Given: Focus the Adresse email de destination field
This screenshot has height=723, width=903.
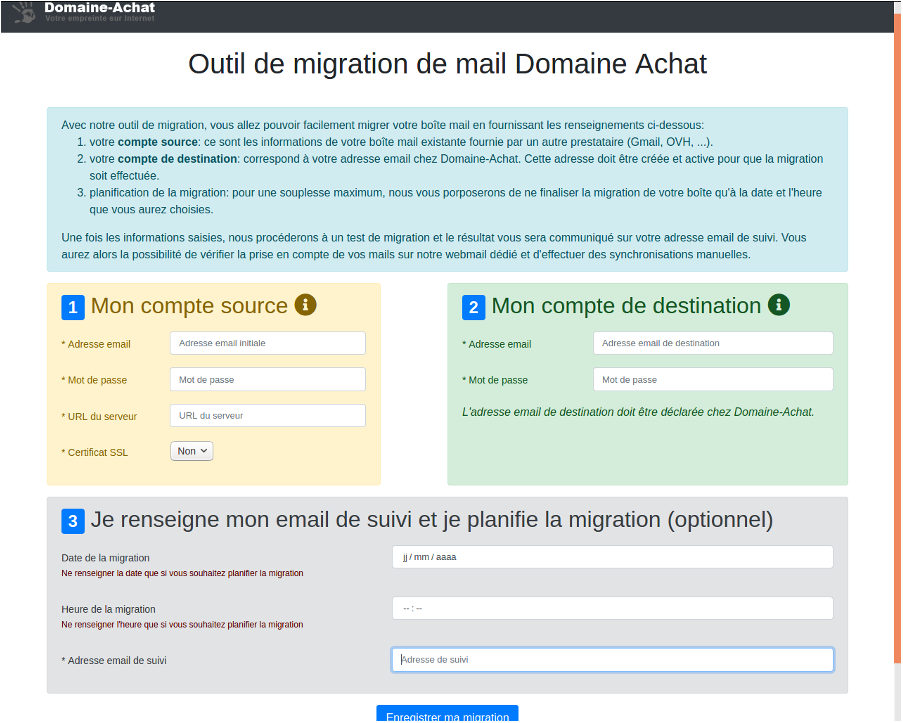Looking at the screenshot, I should pyautogui.click(x=713, y=343).
